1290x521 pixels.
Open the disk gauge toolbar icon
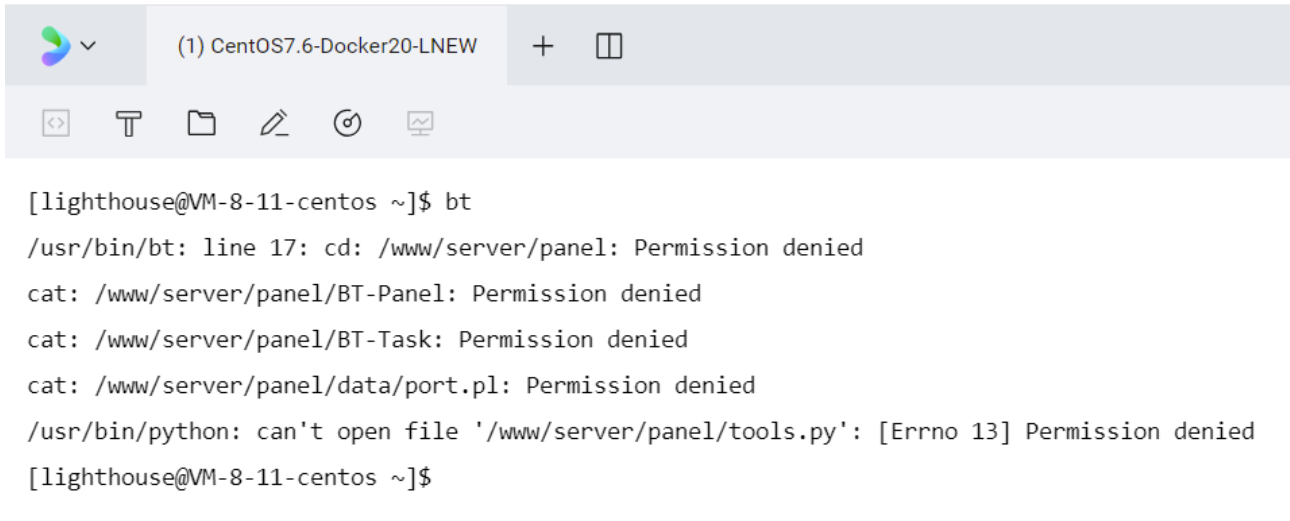[347, 124]
